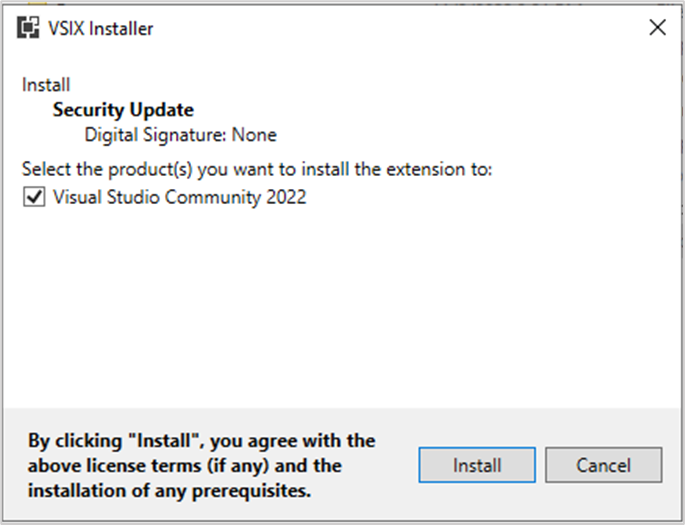Click the Install button

coord(477,465)
